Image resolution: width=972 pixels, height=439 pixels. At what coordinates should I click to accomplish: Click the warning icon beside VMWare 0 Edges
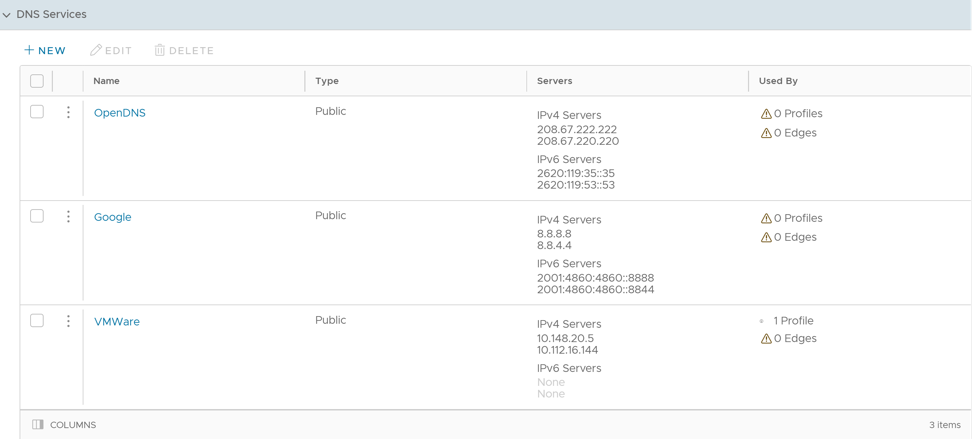(766, 339)
